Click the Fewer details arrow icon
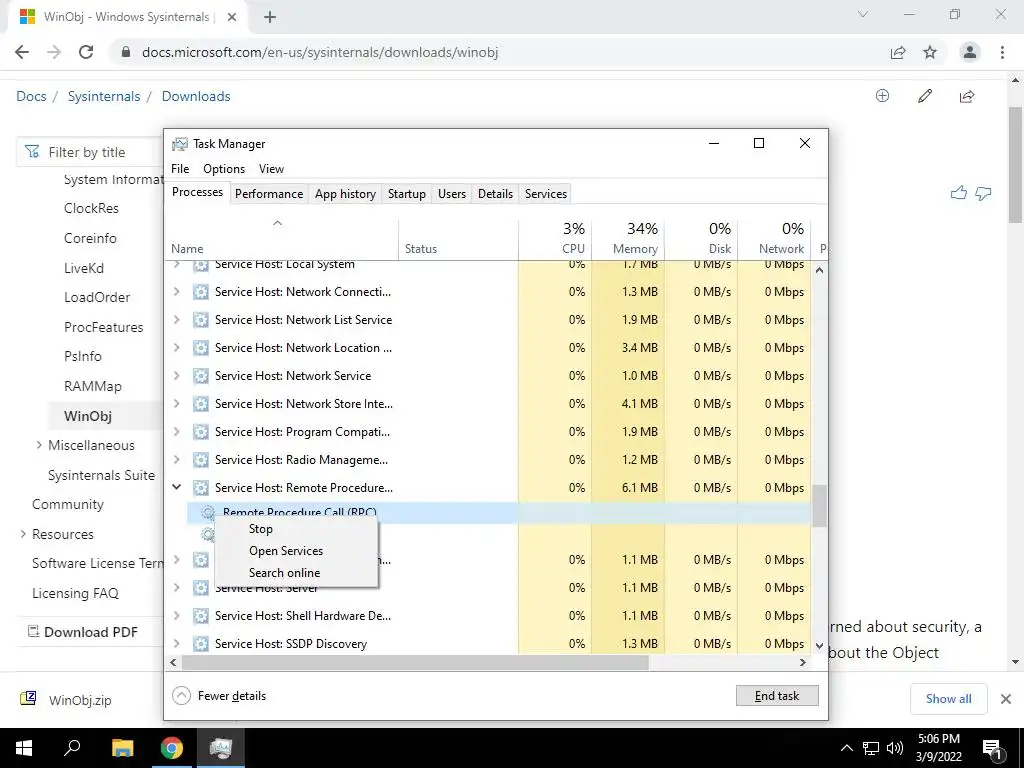The image size is (1024, 768). [x=181, y=696]
